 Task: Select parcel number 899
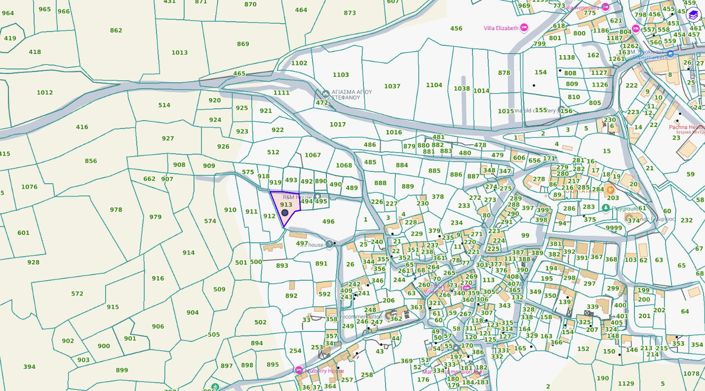pyautogui.click(x=122, y=370)
